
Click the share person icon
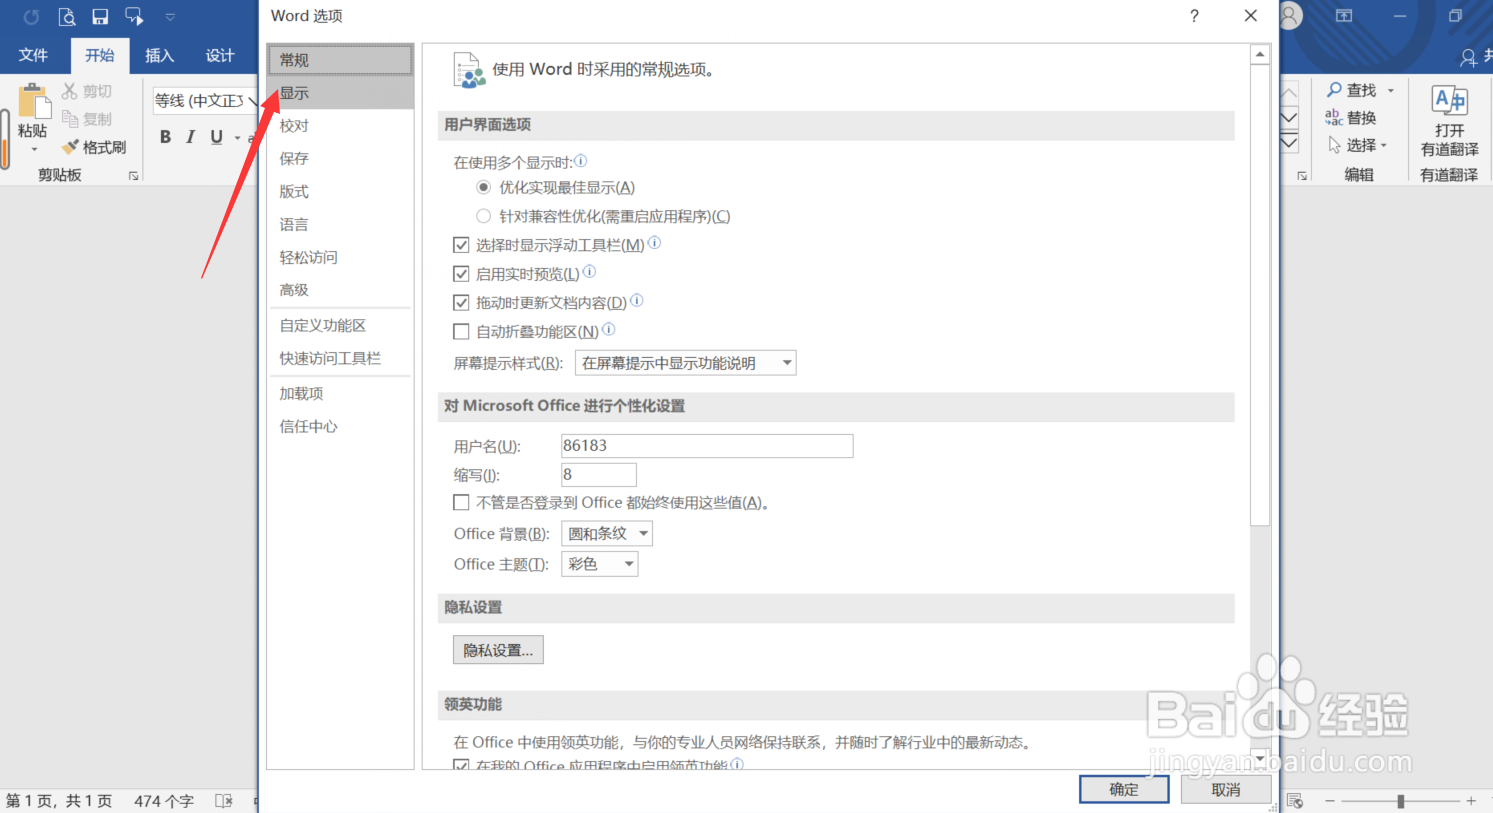click(1468, 57)
